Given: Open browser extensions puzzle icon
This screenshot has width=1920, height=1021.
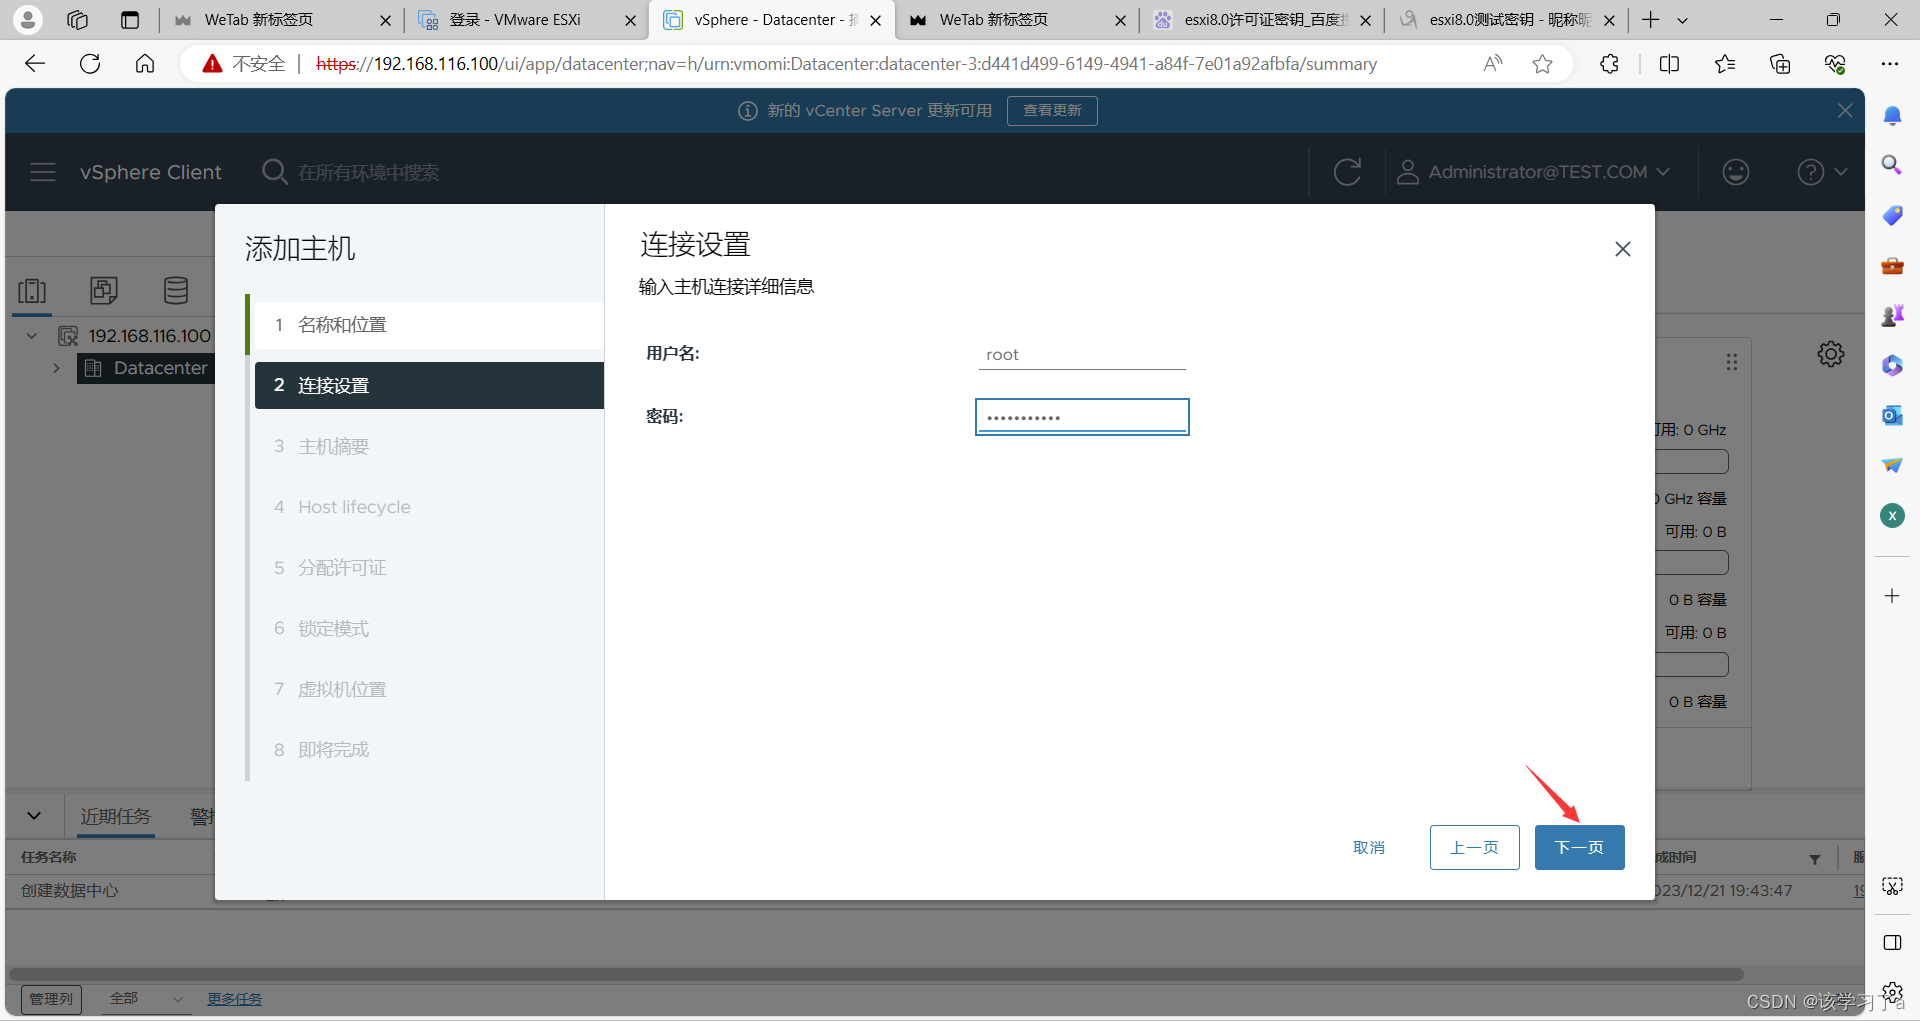Looking at the screenshot, I should [1609, 64].
